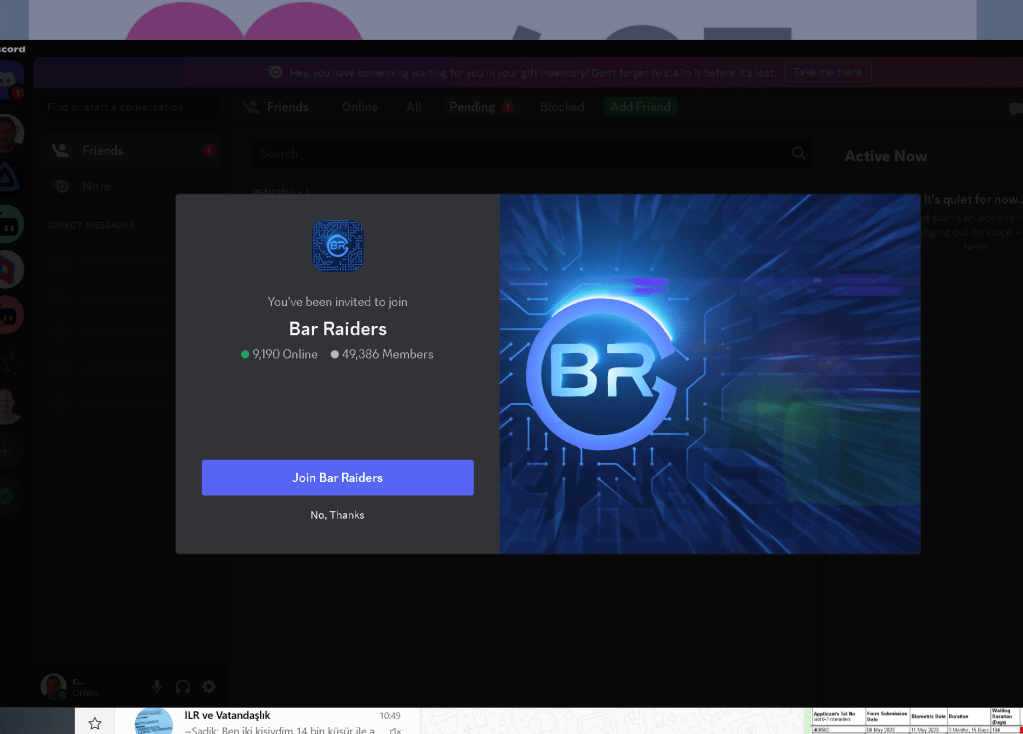Open Nitro in the sidebar
1023x734 pixels.
click(x=130, y=187)
